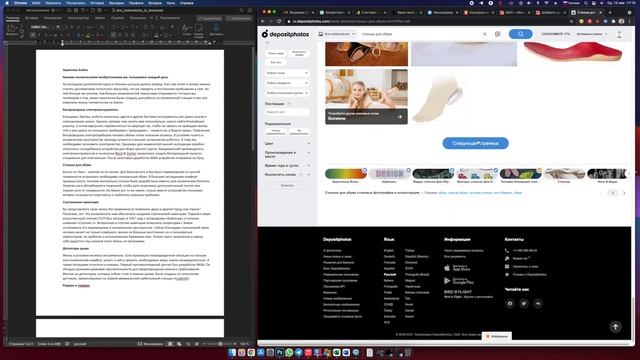The image size is (640, 360).
Task: Reload the Depositphotos page
Action: coord(279,21)
